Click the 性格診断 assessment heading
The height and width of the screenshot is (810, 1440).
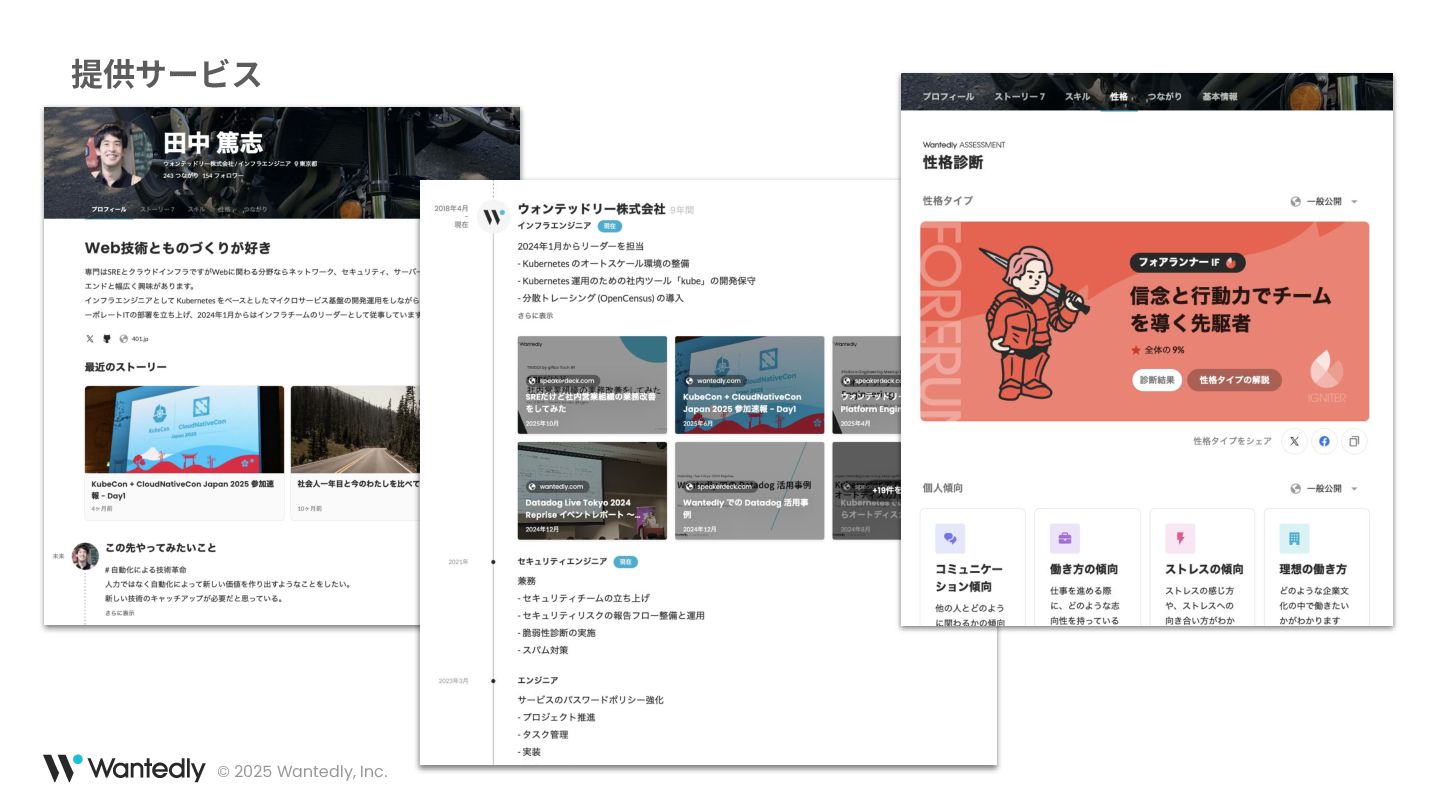953,162
